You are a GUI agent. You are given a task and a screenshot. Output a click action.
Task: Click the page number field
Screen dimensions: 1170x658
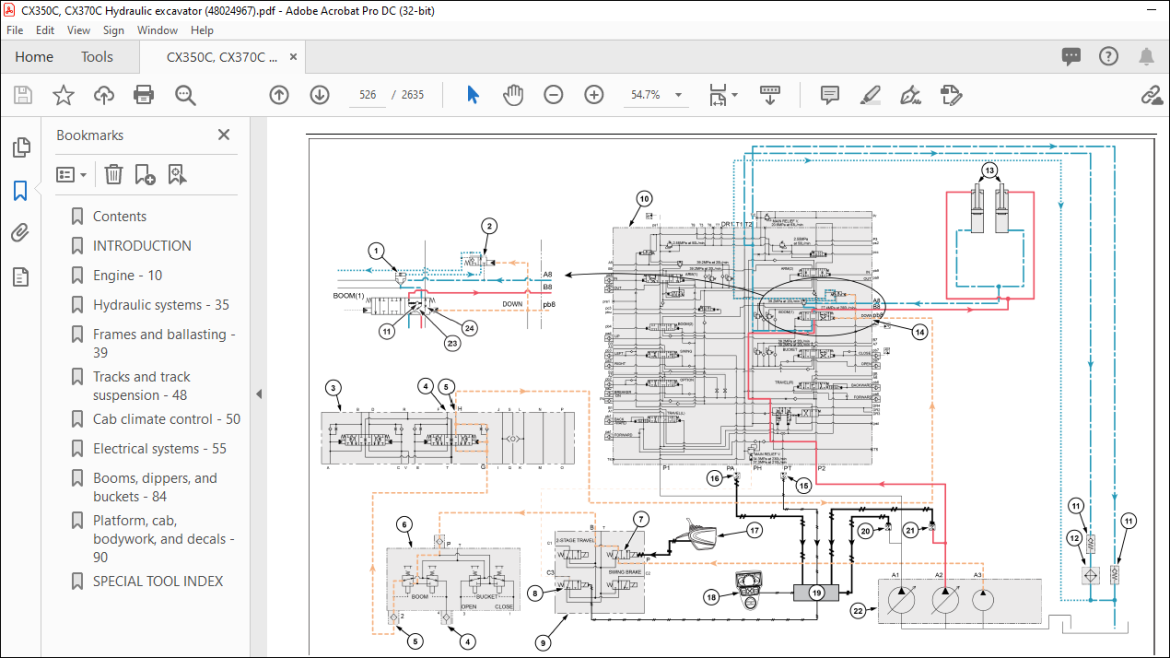click(367, 95)
